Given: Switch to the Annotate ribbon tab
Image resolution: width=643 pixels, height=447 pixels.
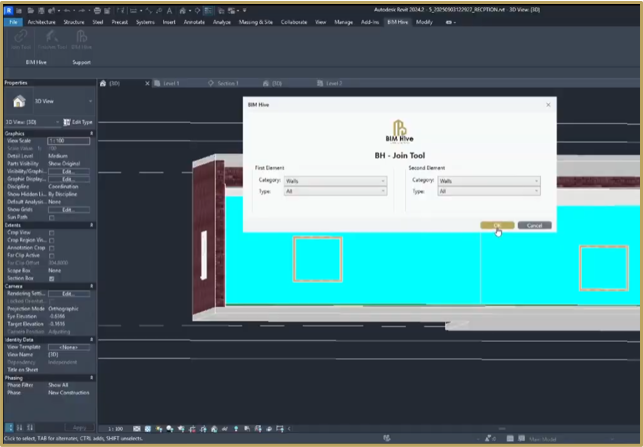Looking at the screenshot, I should [194, 22].
